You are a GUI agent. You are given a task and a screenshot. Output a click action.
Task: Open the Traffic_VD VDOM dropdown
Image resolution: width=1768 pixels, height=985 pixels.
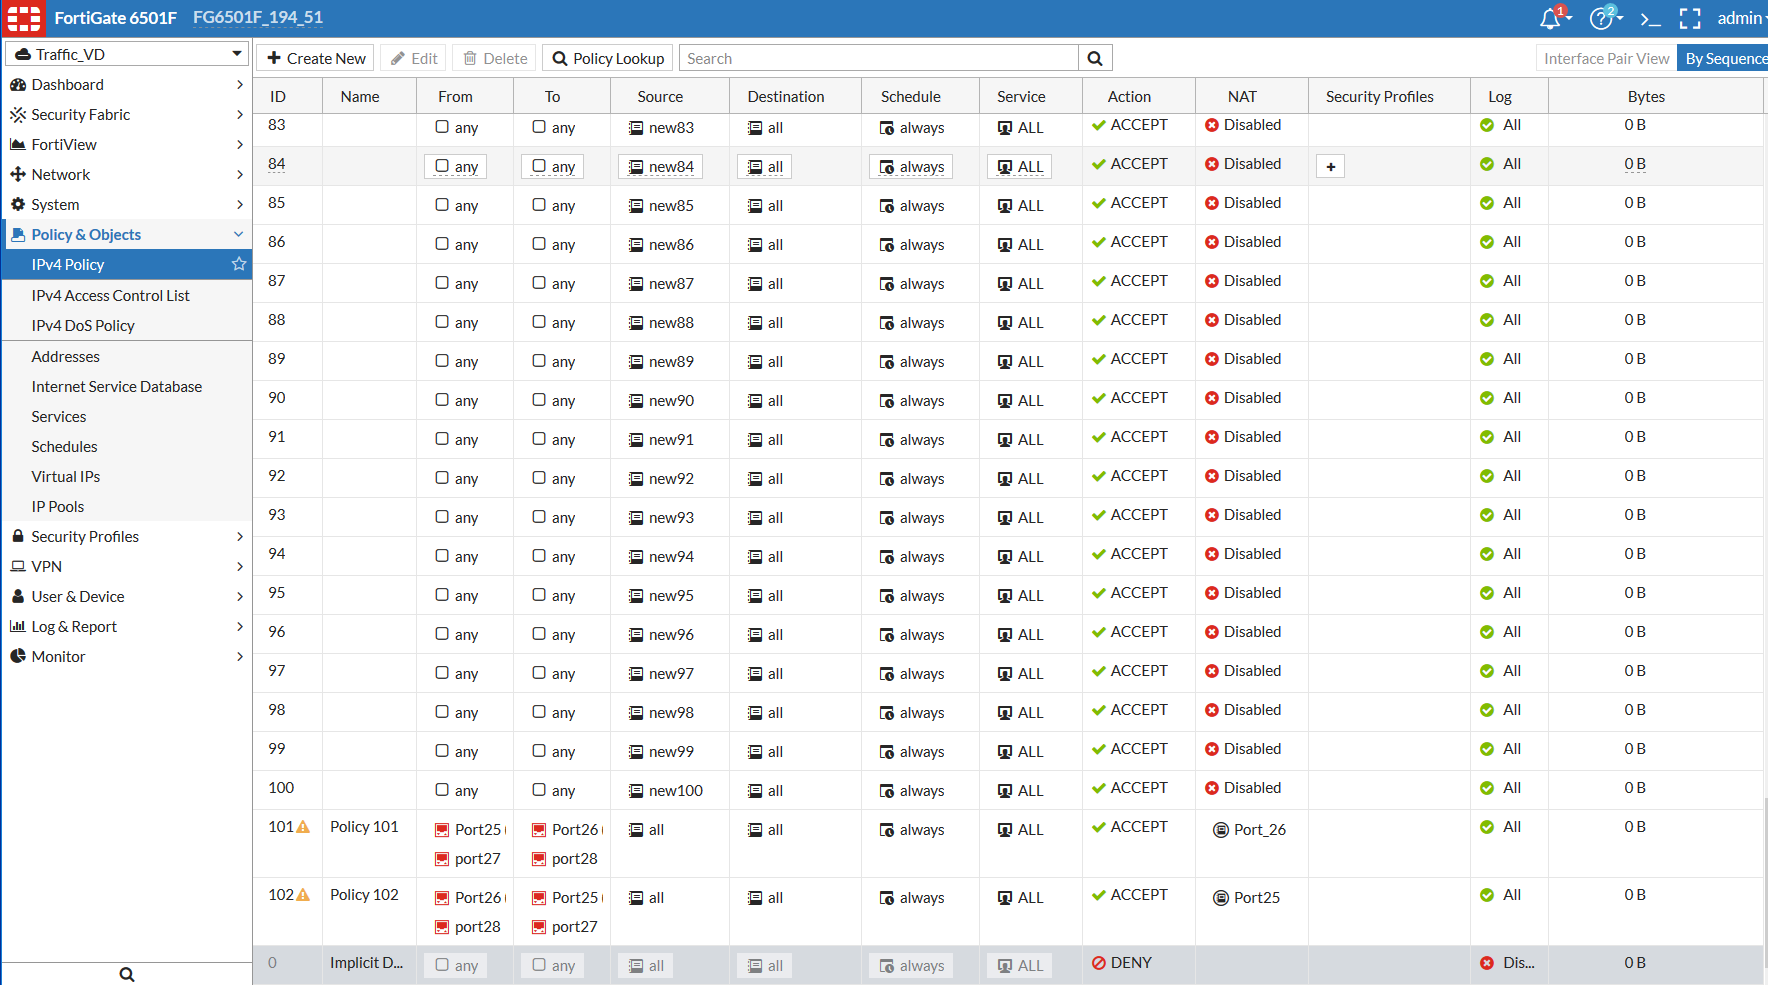click(127, 54)
